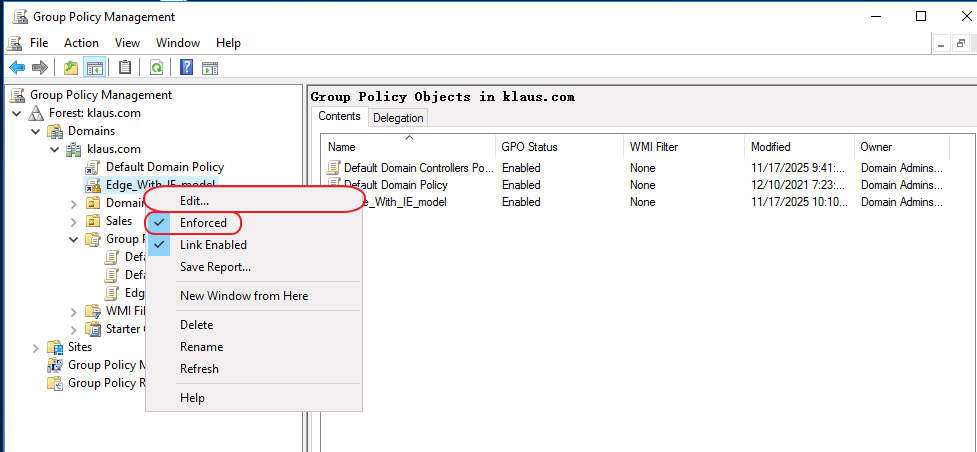
Task: Open the Help question mark toolbar icon
Action: pos(186,68)
